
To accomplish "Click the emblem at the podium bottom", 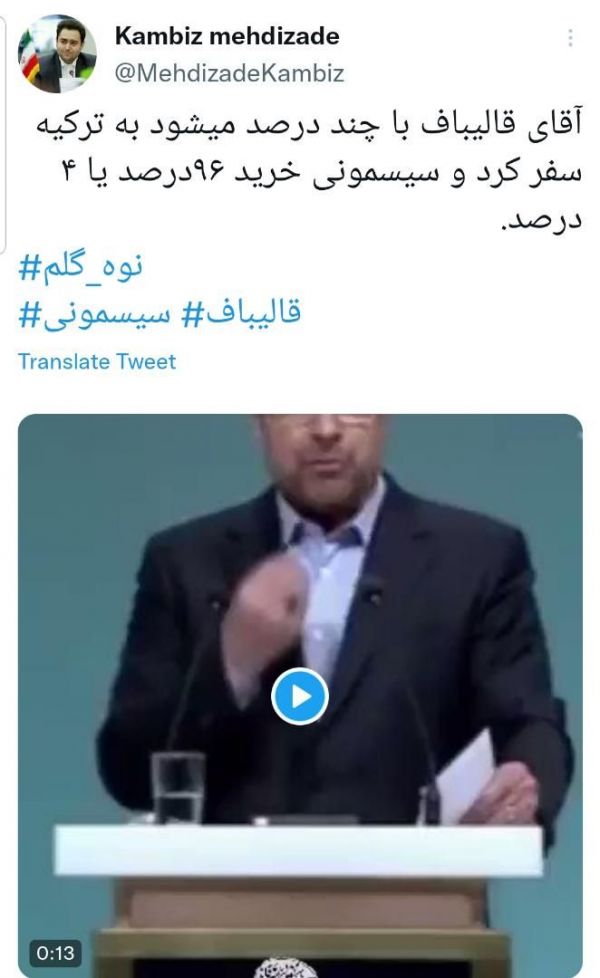I will point(286,968).
